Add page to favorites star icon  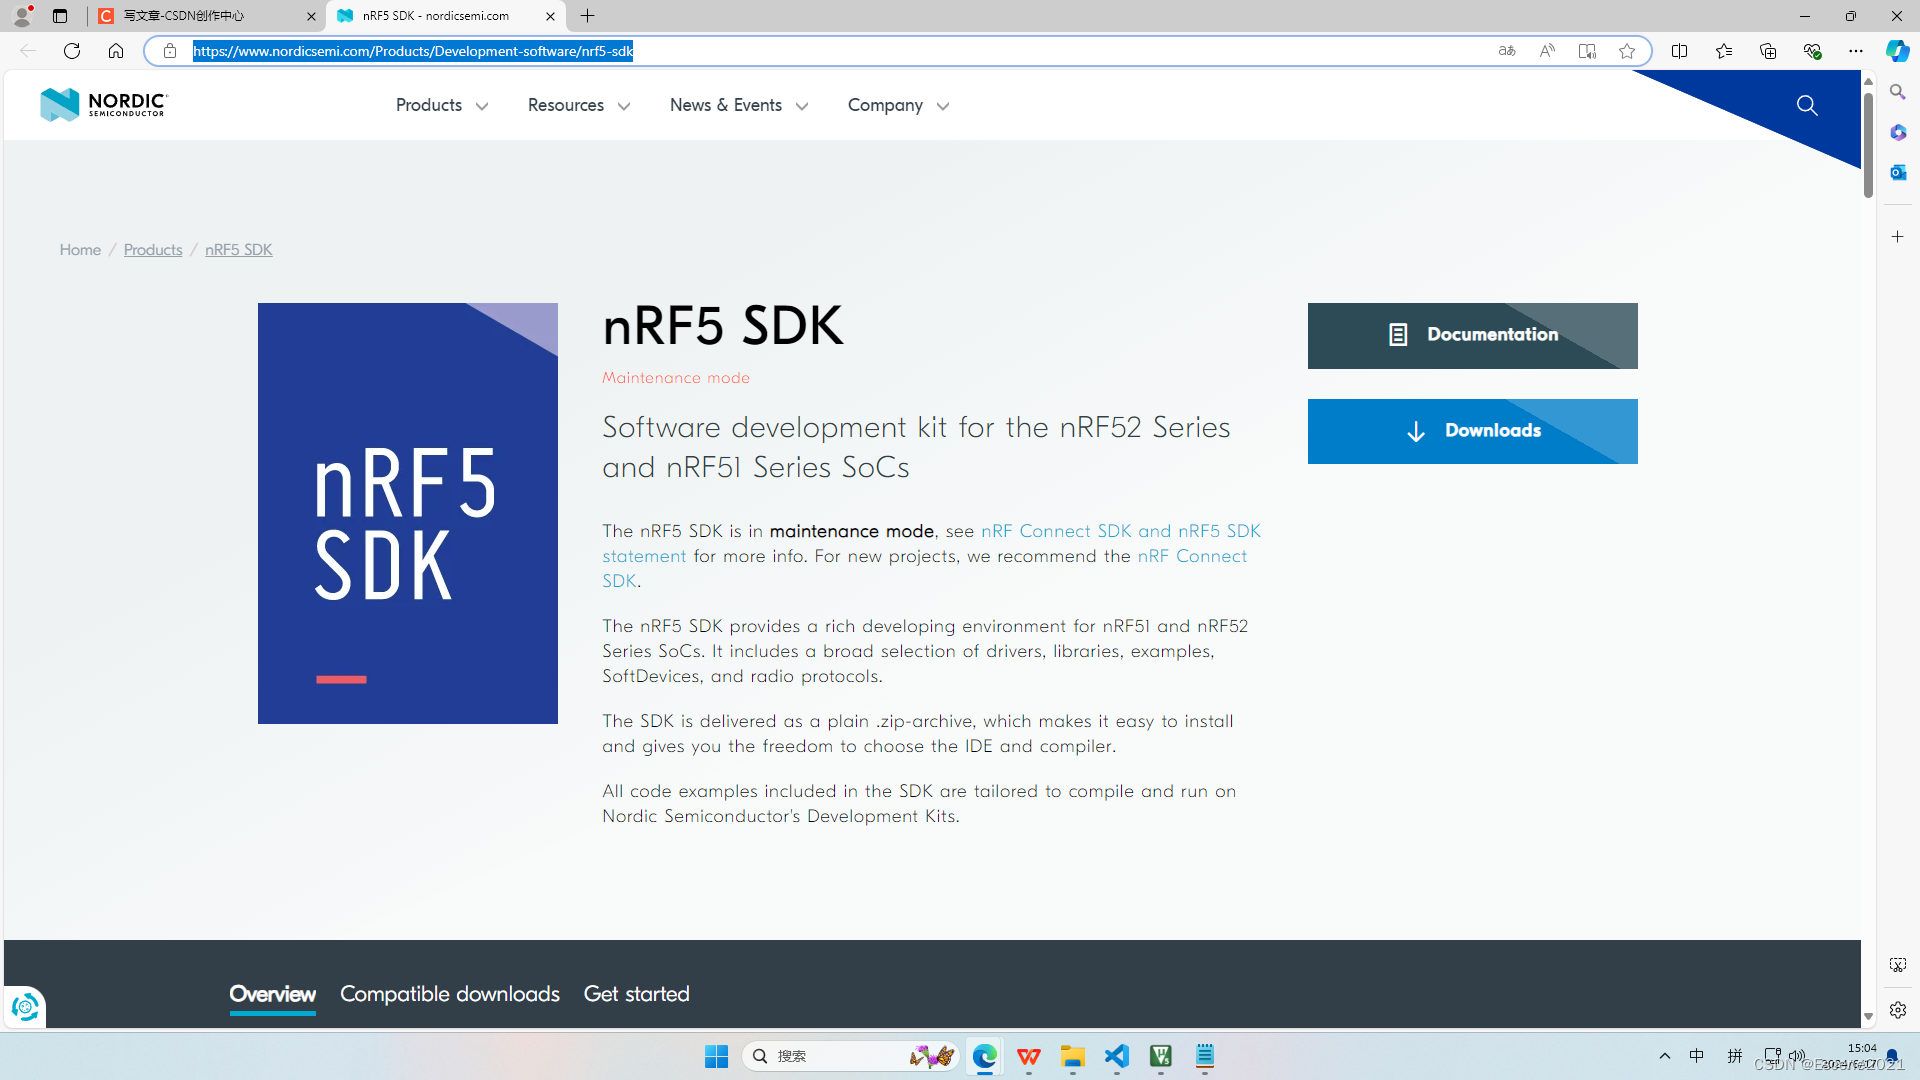1627,51
